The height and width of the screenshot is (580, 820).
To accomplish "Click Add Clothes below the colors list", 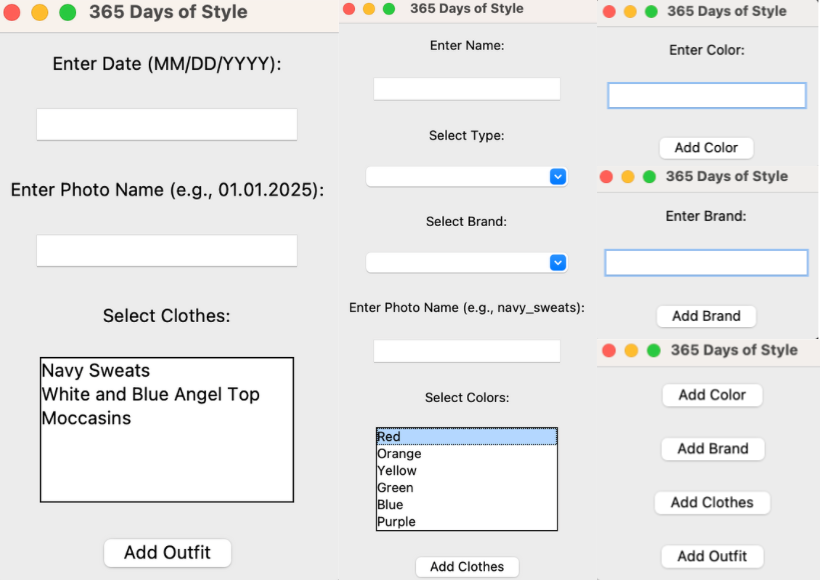I will (x=466, y=566).
